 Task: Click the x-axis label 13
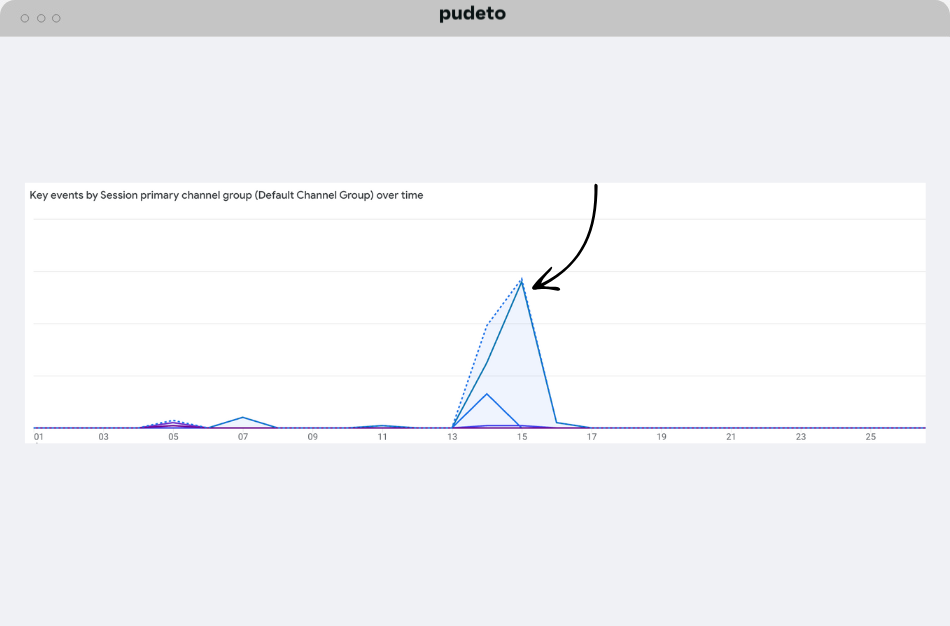point(452,437)
